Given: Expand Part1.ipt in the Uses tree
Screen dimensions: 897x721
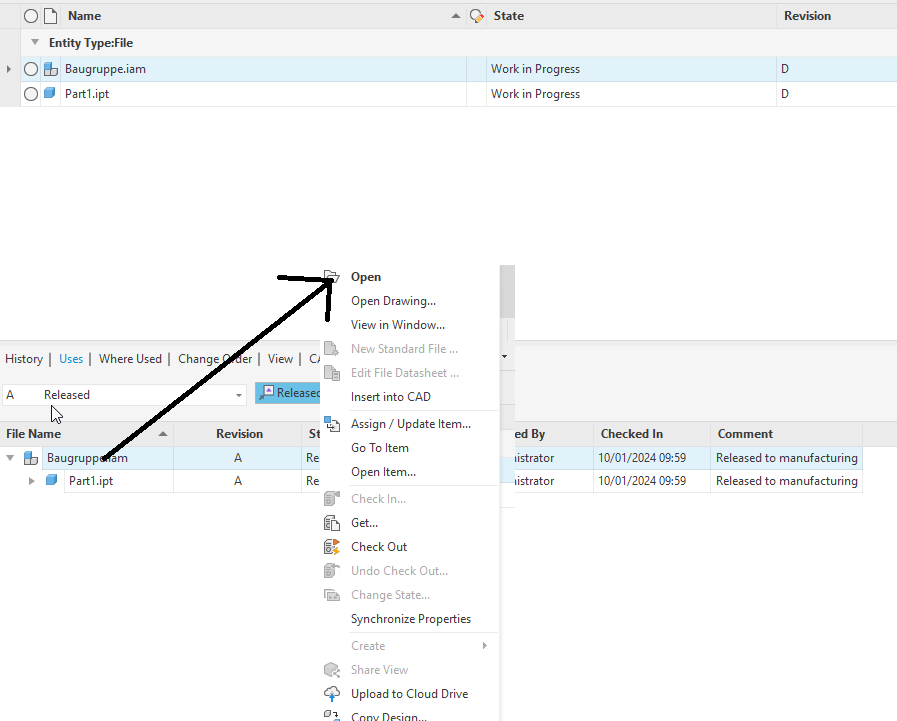Looking at the screenshot, I should point(31,480).
